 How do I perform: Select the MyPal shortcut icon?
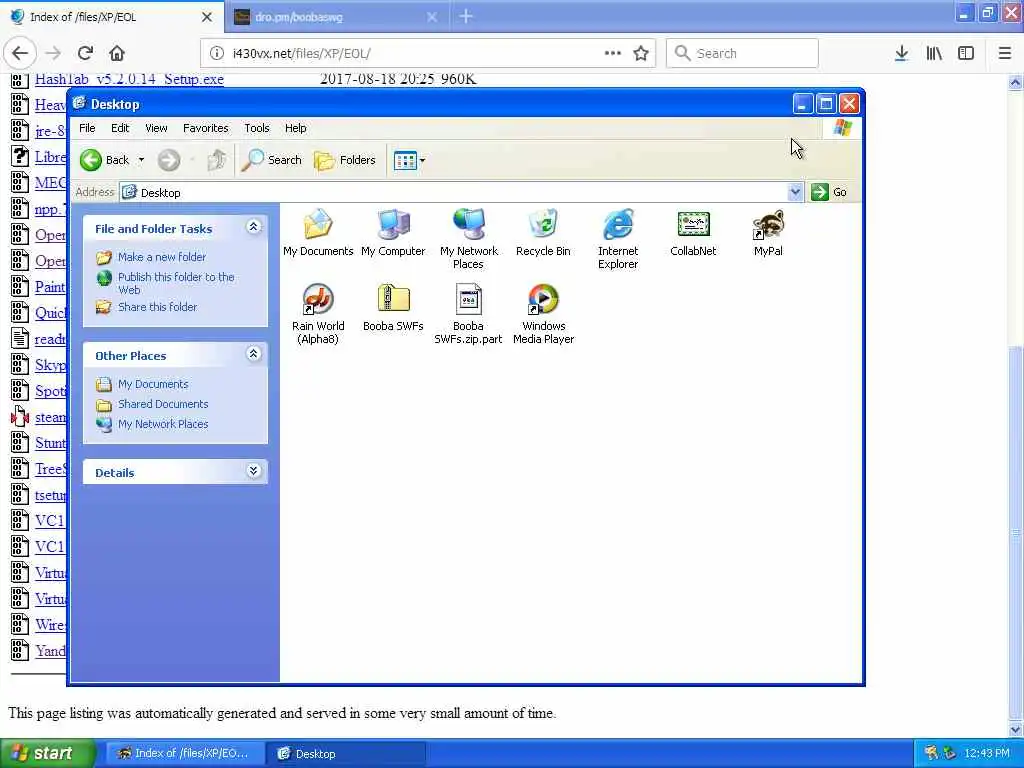pos(768,233)
